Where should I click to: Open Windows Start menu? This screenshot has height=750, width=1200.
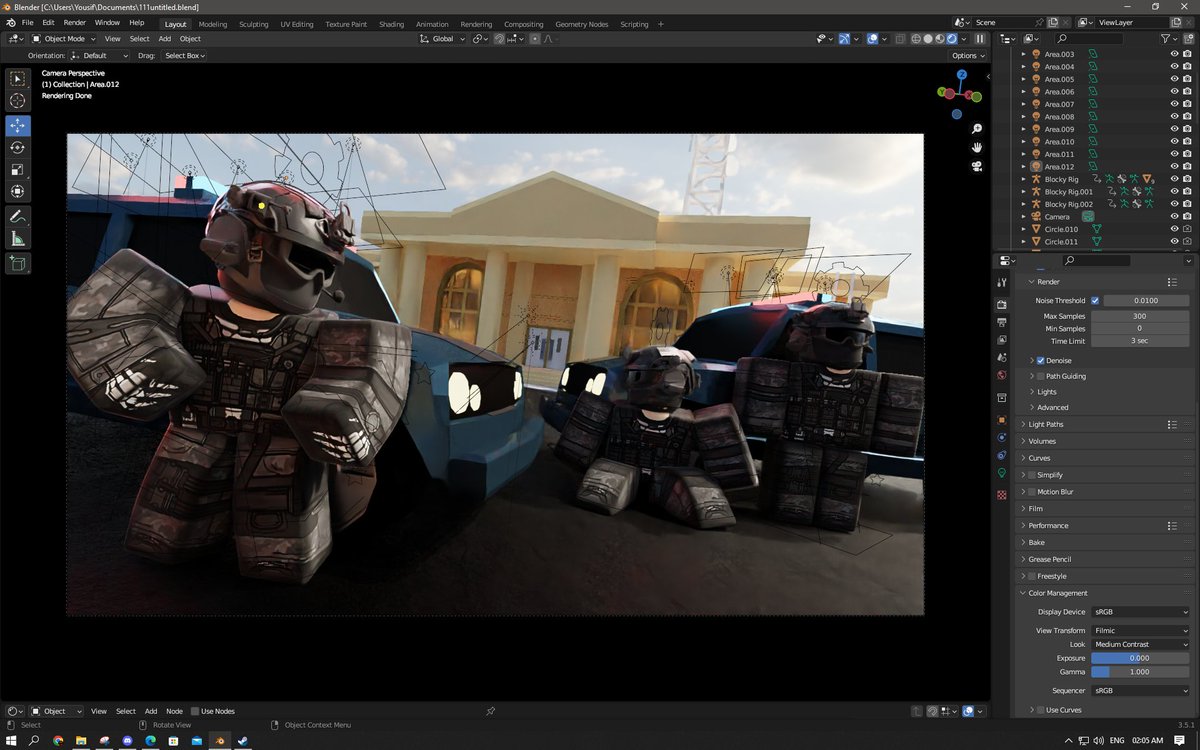(10, 741)
